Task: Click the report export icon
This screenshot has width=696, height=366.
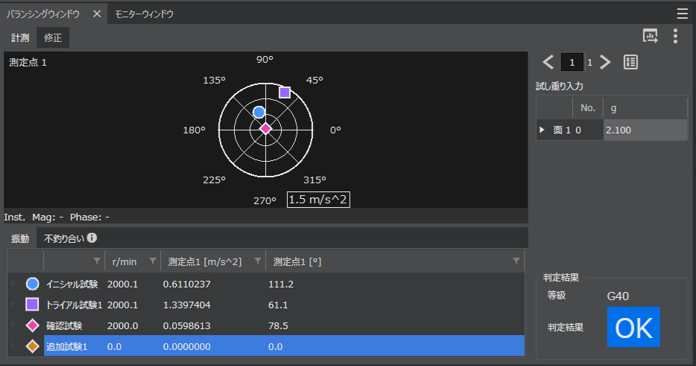Action: click(x=650, y=36)
